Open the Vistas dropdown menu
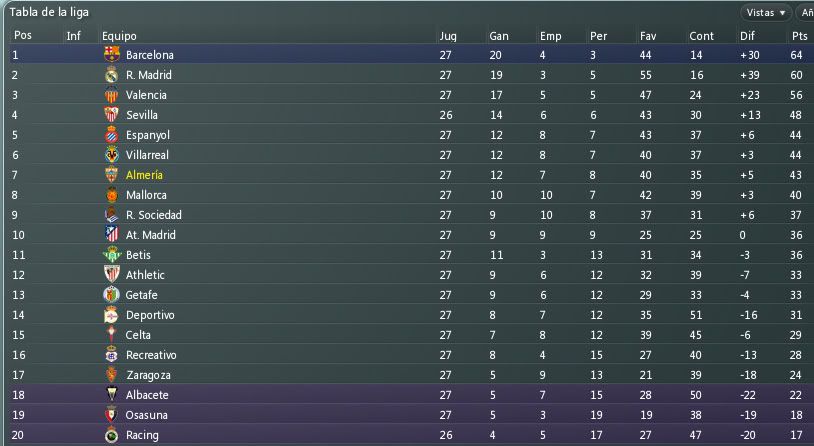 click(766, 12)
